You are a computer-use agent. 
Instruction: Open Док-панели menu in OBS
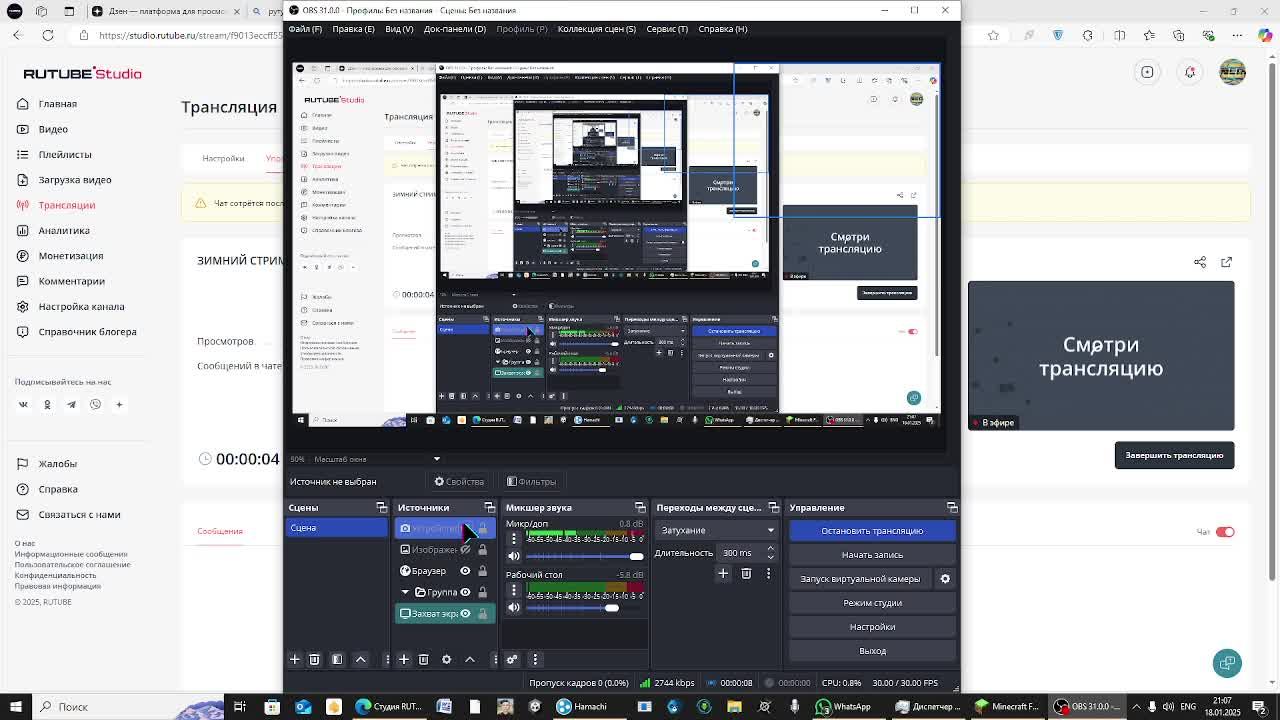[x=454, y=29]
